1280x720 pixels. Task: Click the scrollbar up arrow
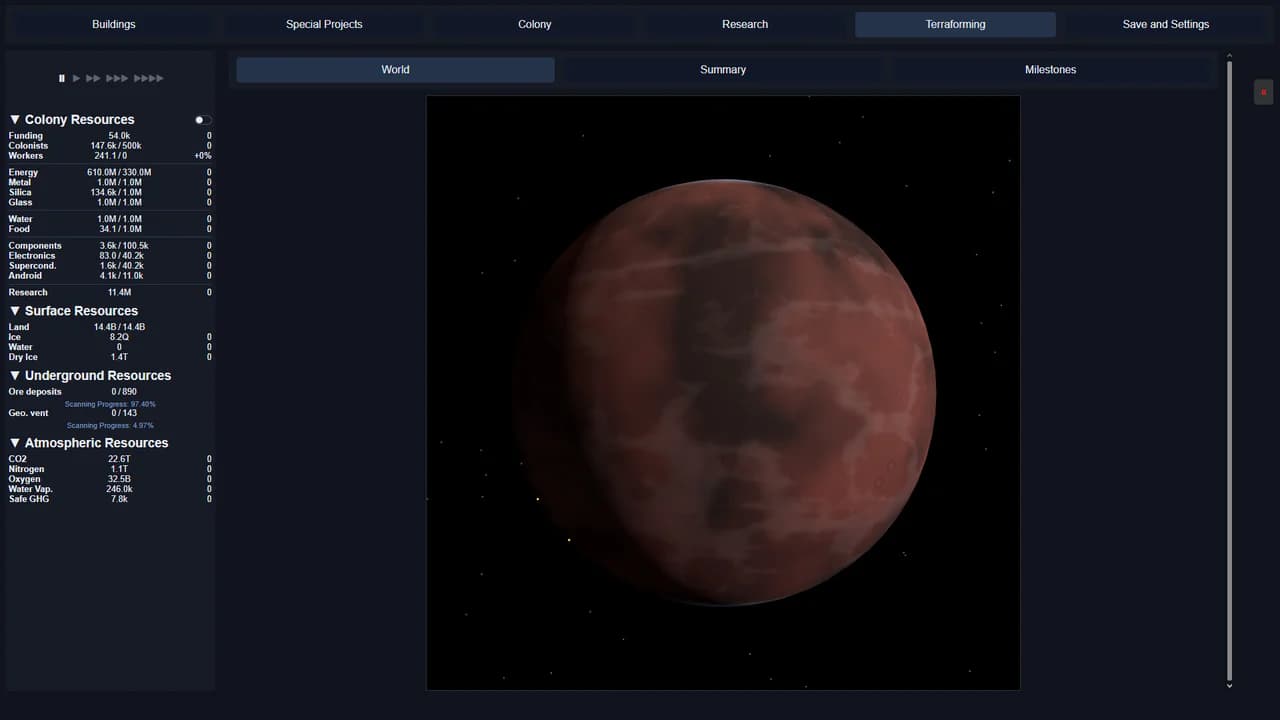[1229, 56]
